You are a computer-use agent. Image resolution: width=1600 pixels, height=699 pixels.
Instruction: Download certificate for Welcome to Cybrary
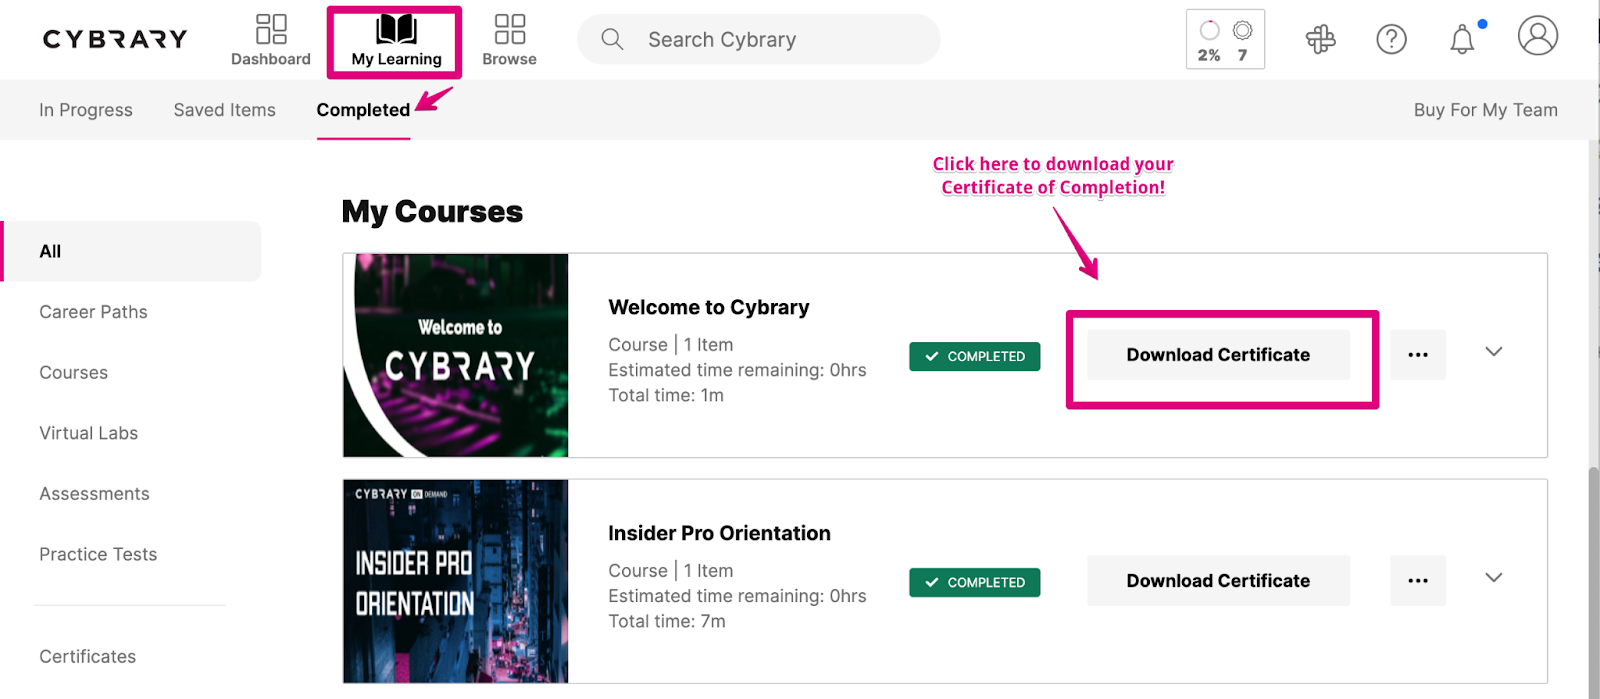click(1218, 355)
